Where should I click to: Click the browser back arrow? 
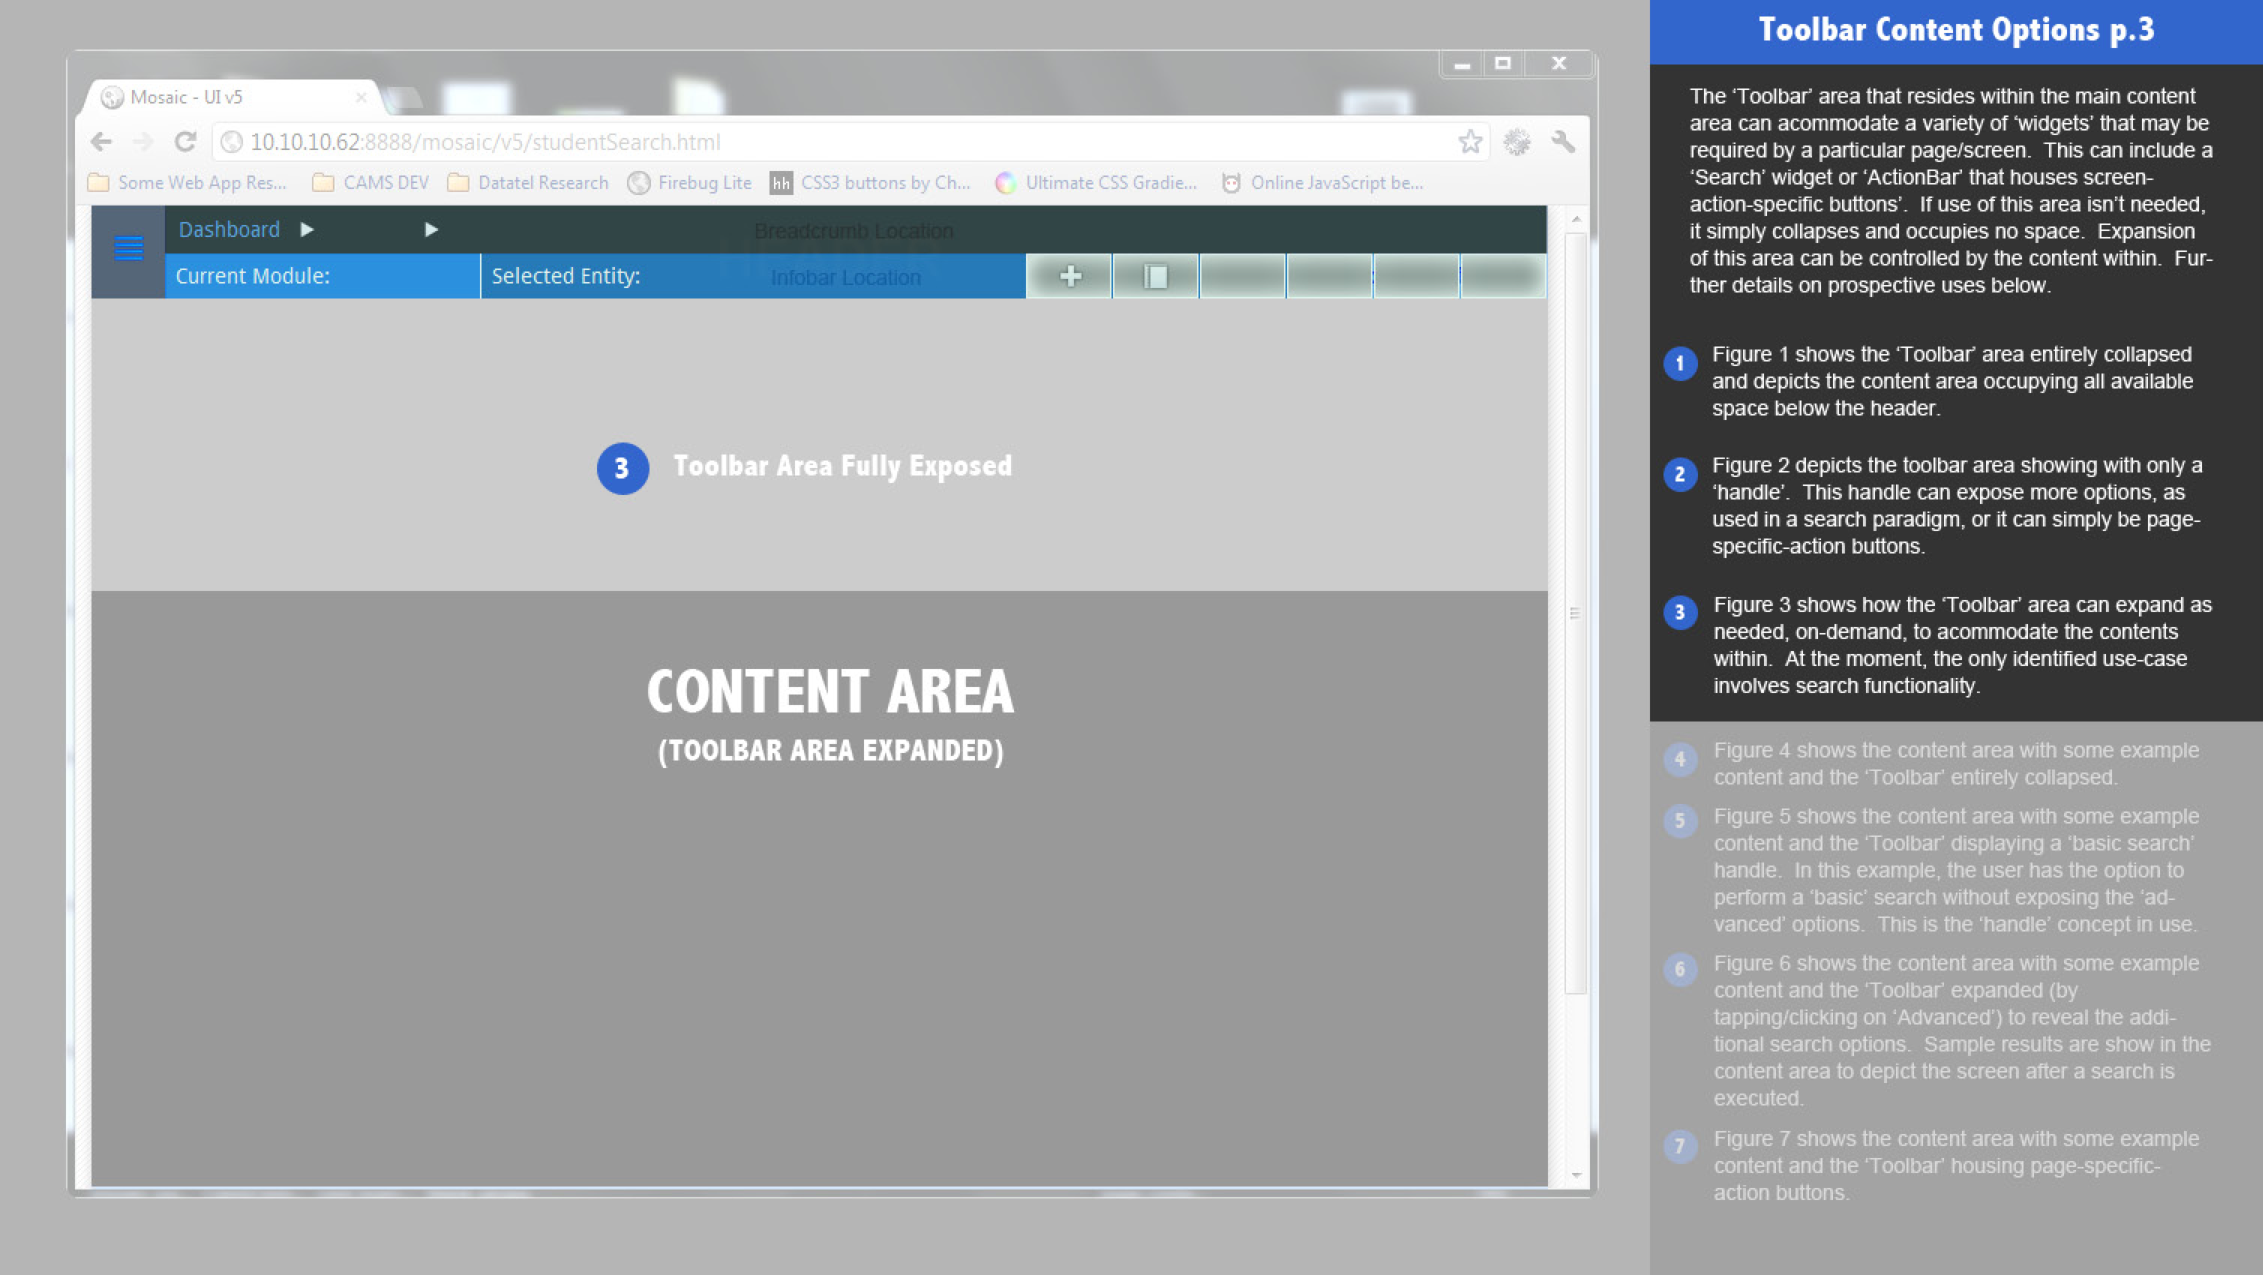(101, 142)
